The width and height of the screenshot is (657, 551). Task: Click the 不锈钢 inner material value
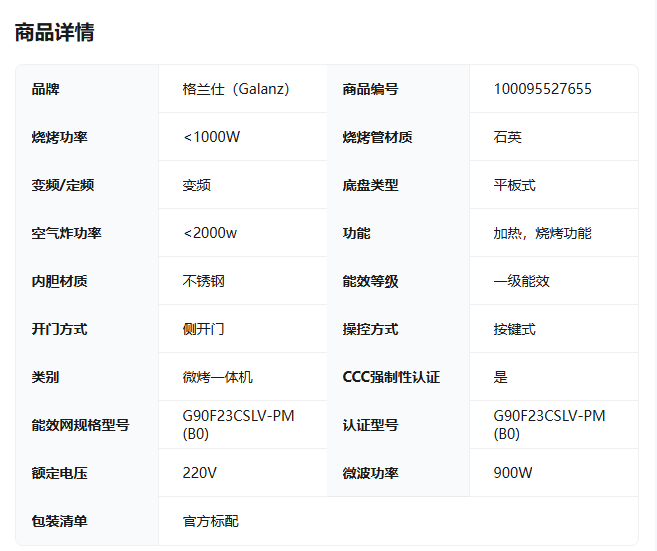pos(204,281)
